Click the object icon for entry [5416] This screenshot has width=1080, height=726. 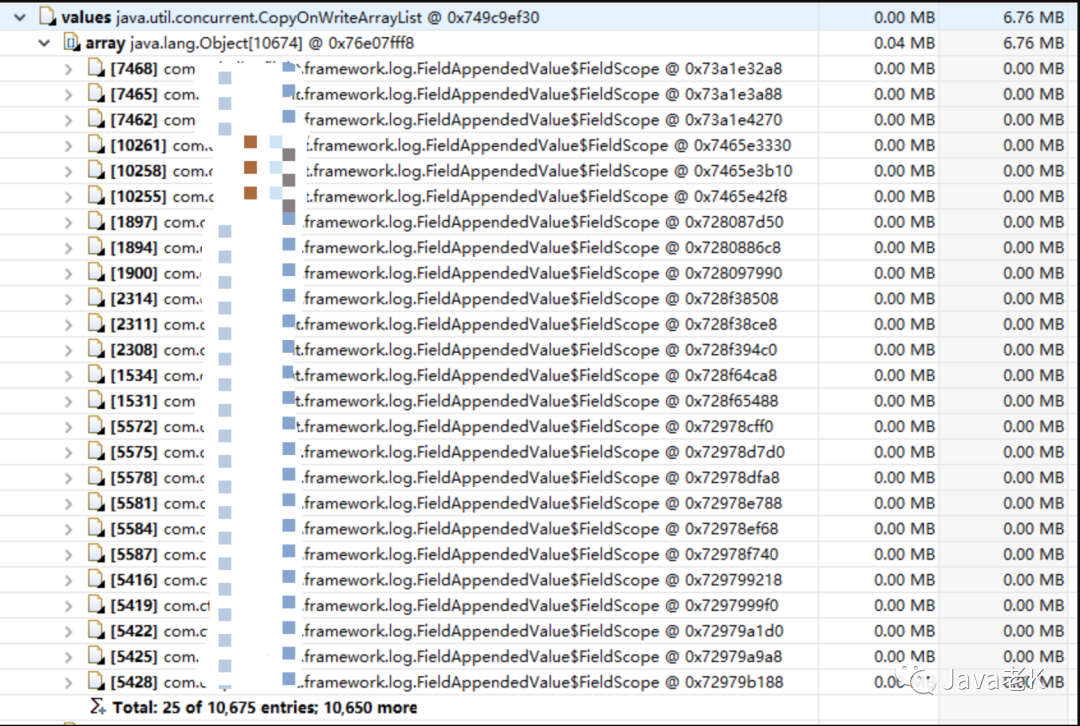pos(96,579)
